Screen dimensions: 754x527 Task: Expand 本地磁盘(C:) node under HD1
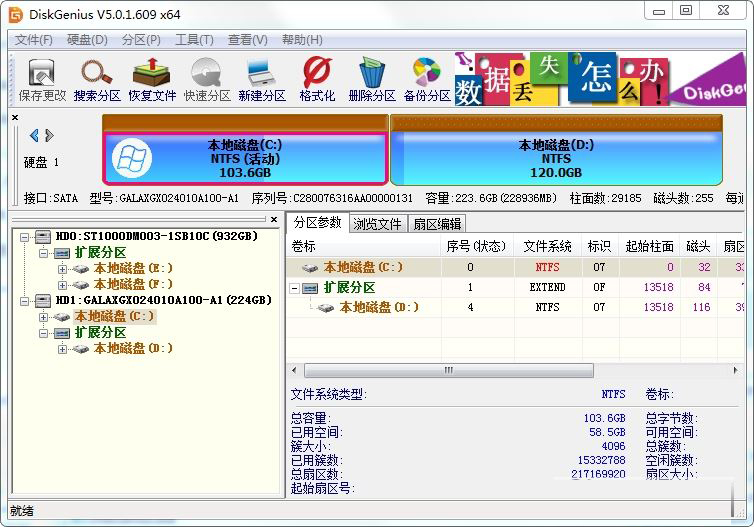(44, 317)
